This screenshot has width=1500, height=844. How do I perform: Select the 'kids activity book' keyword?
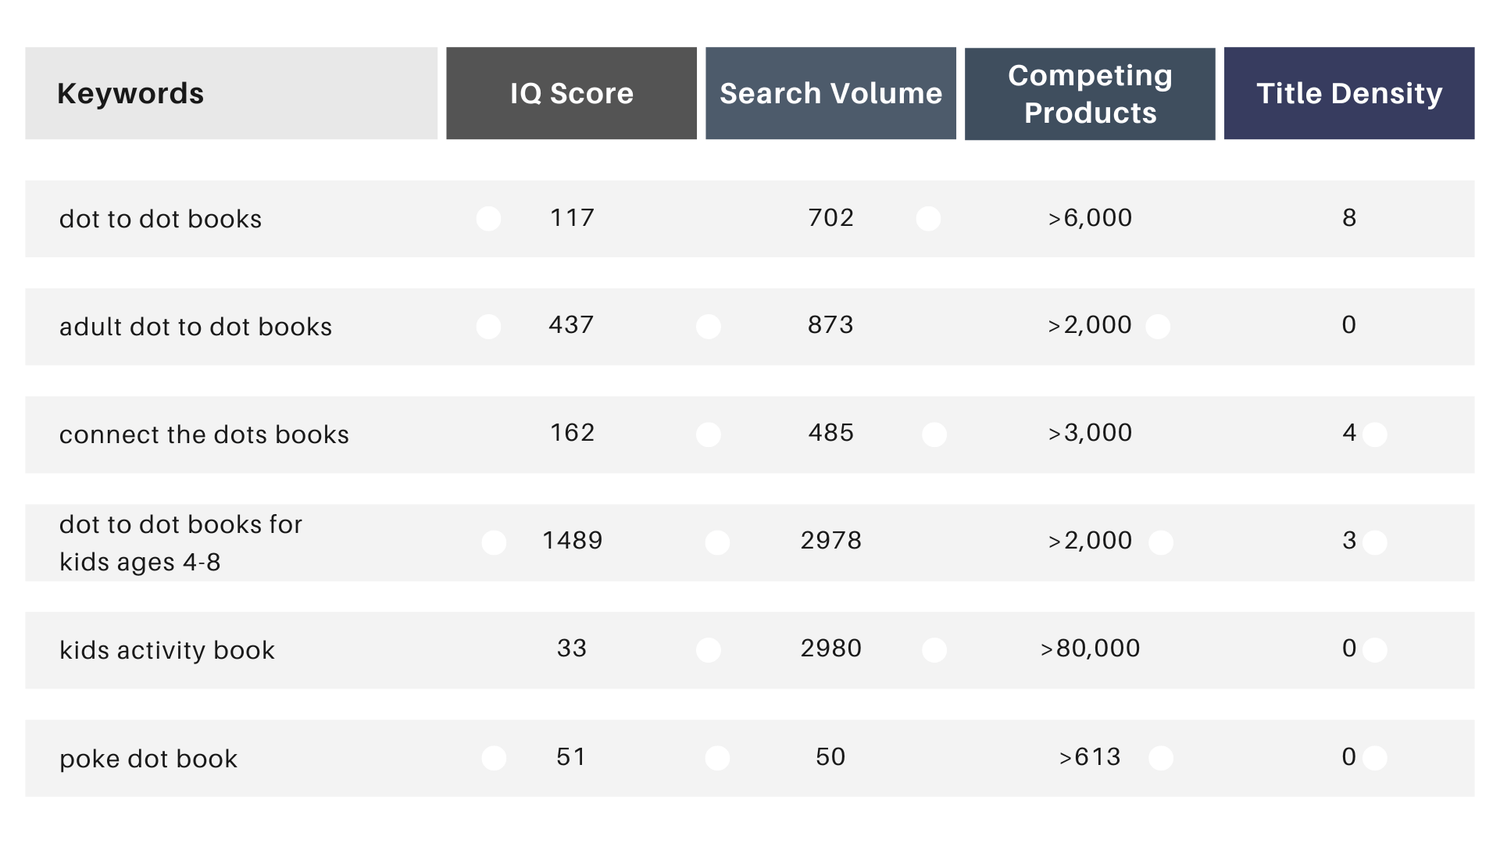click(x=167, y=650)
